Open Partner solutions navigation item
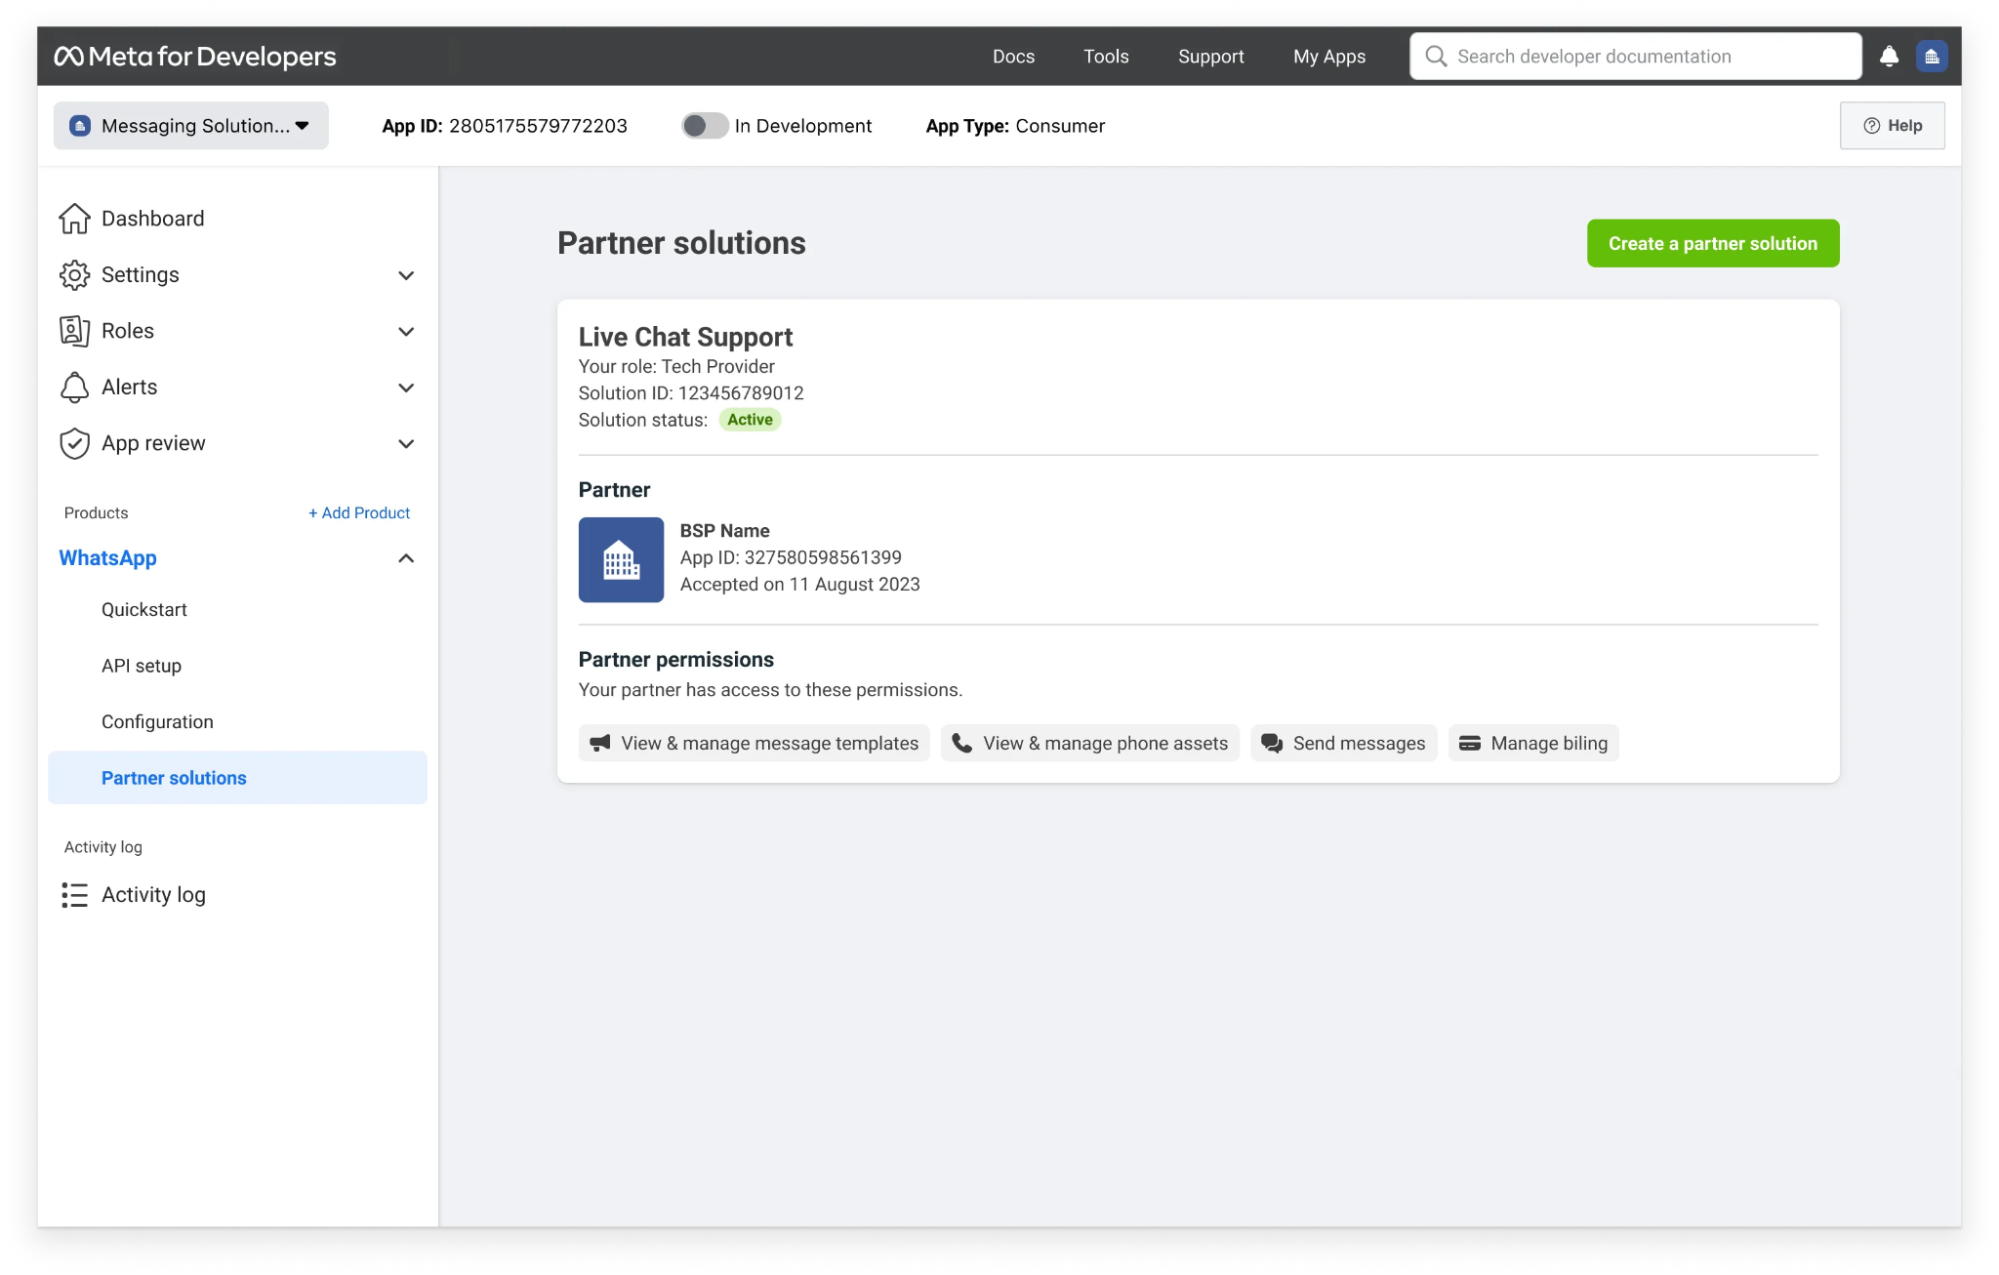 tap(173, 777)
